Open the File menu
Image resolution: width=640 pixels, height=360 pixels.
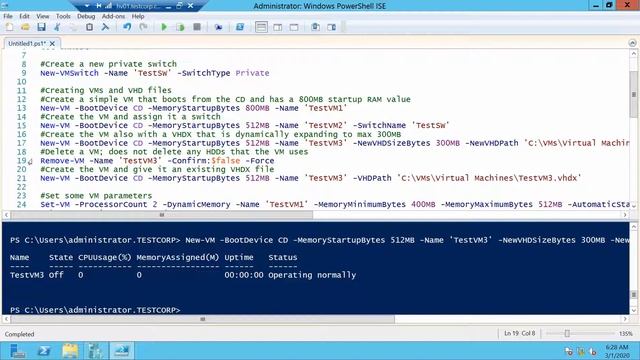coord(8,16)
